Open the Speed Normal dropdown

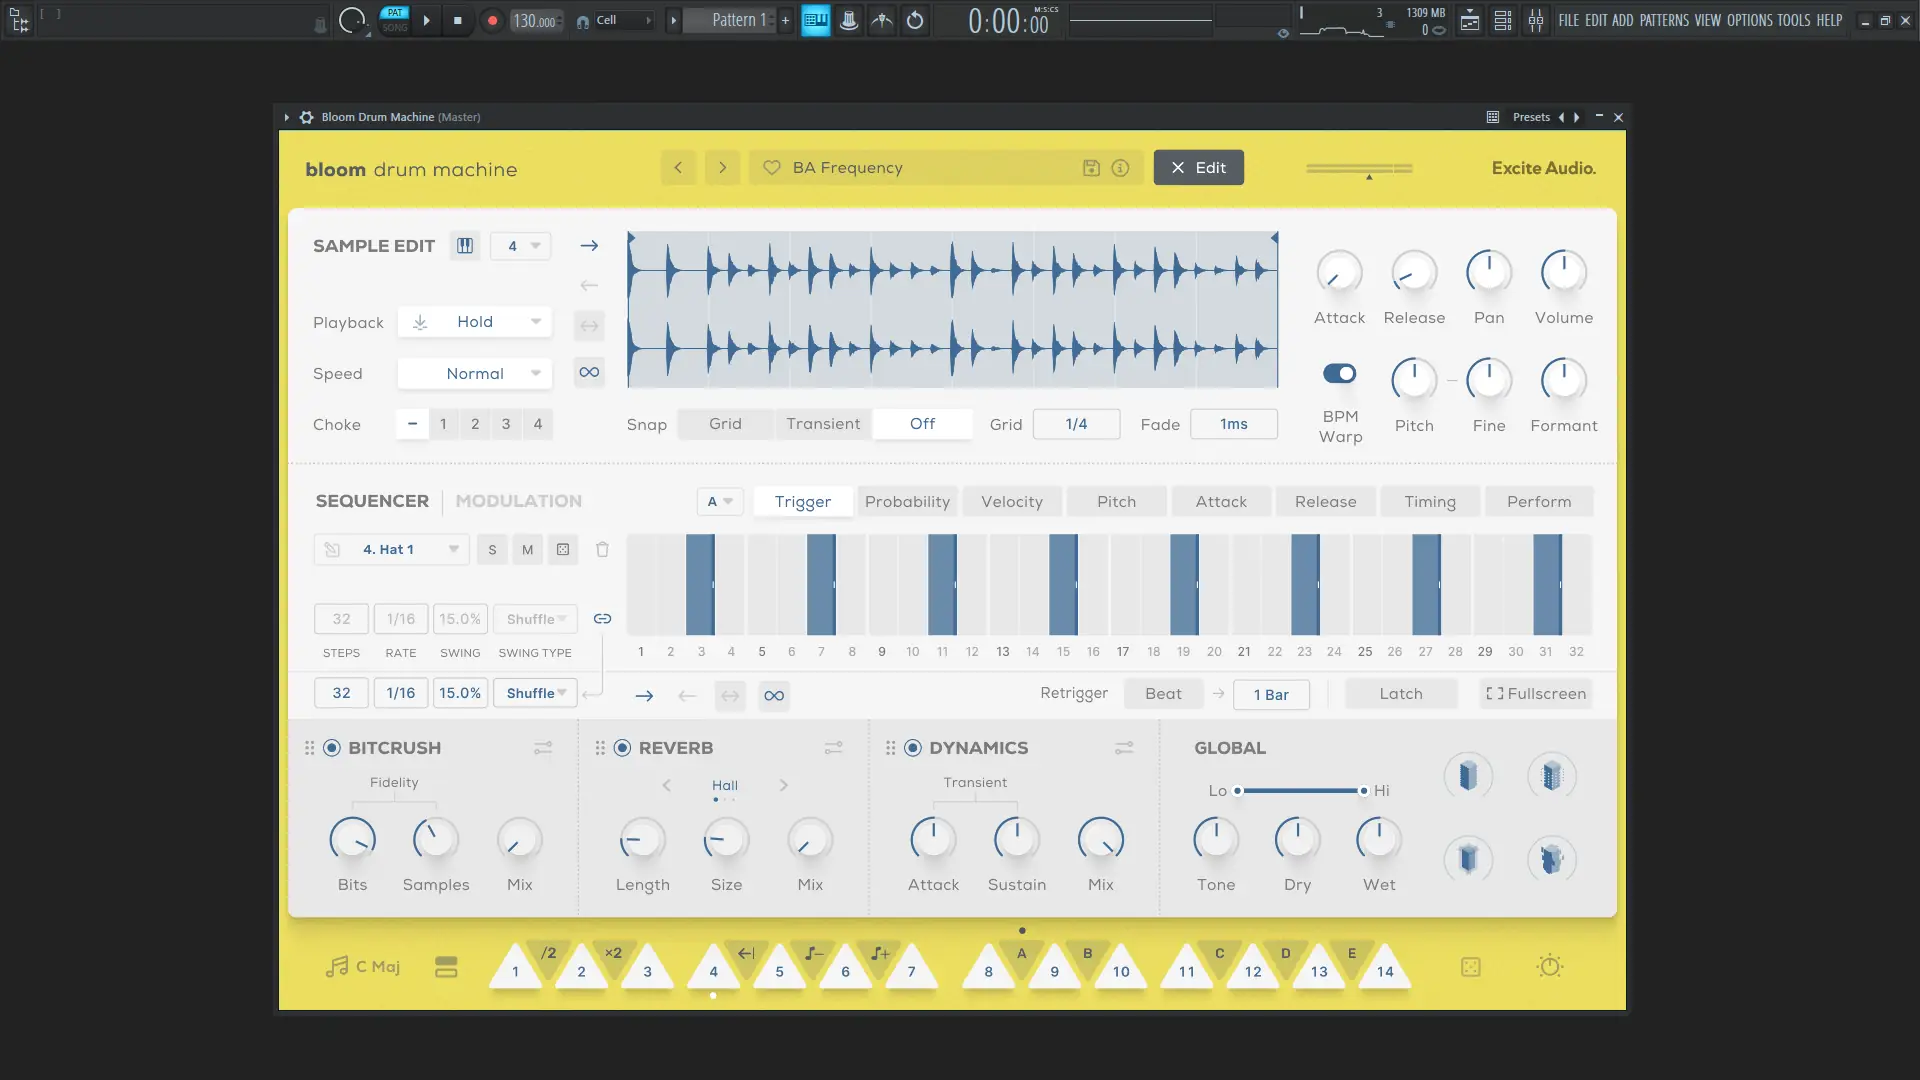(475, 374)
